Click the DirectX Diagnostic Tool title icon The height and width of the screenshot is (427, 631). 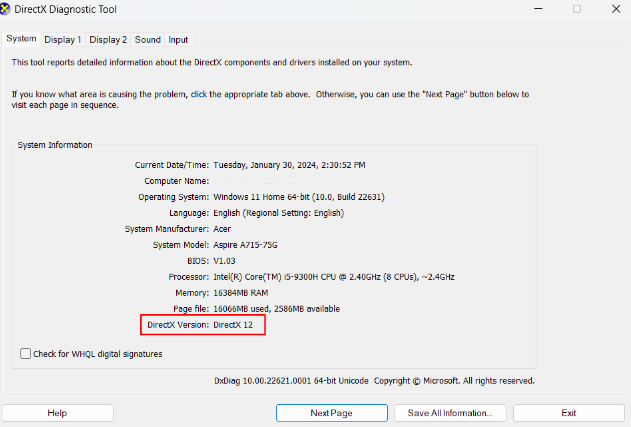(x=4, y=9)
